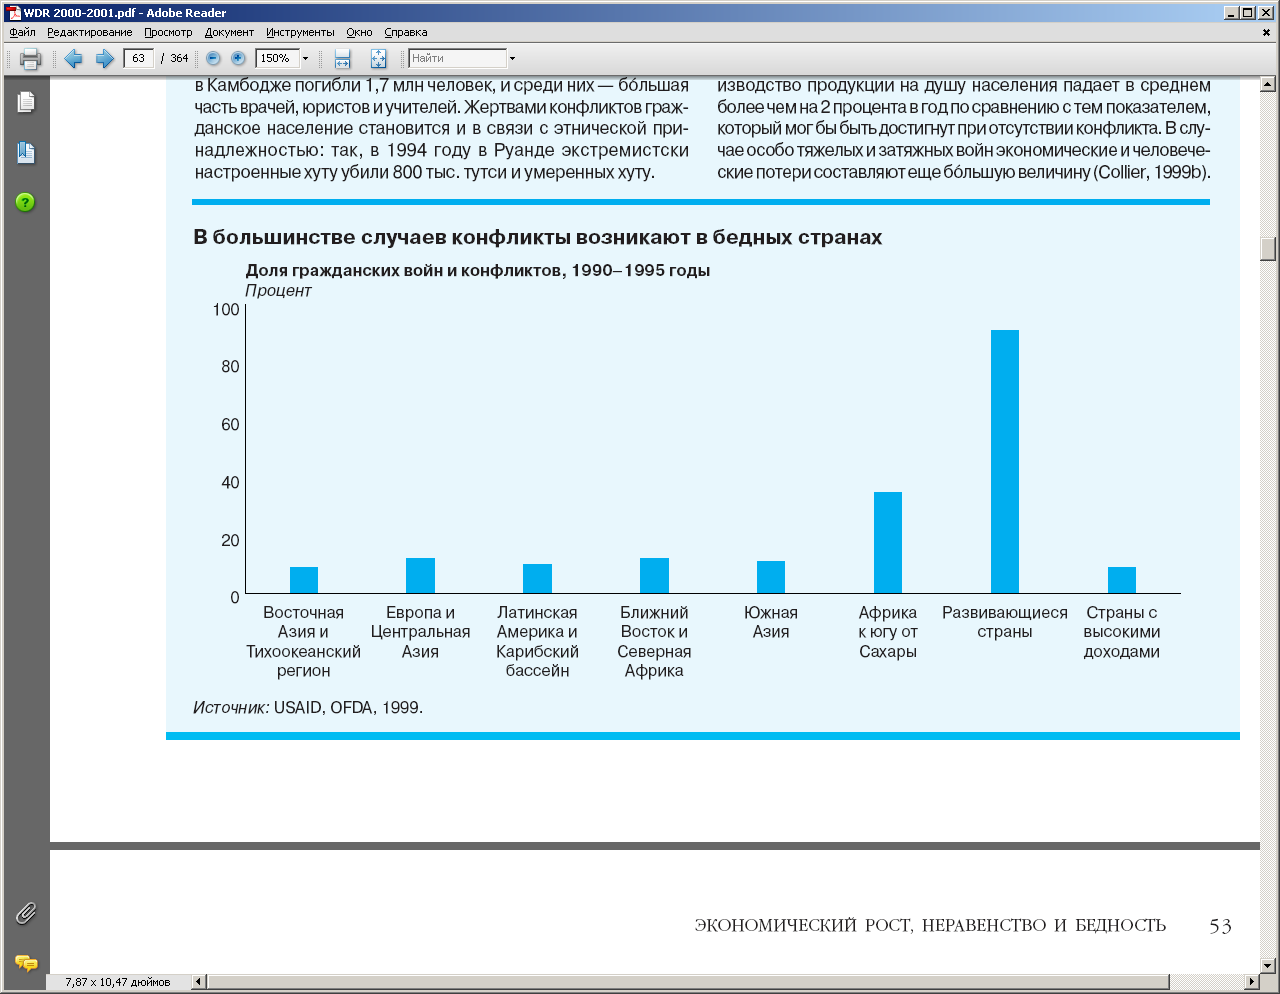
Task: Go to the next page with the right arrow
Action: (x=104, y=58)
